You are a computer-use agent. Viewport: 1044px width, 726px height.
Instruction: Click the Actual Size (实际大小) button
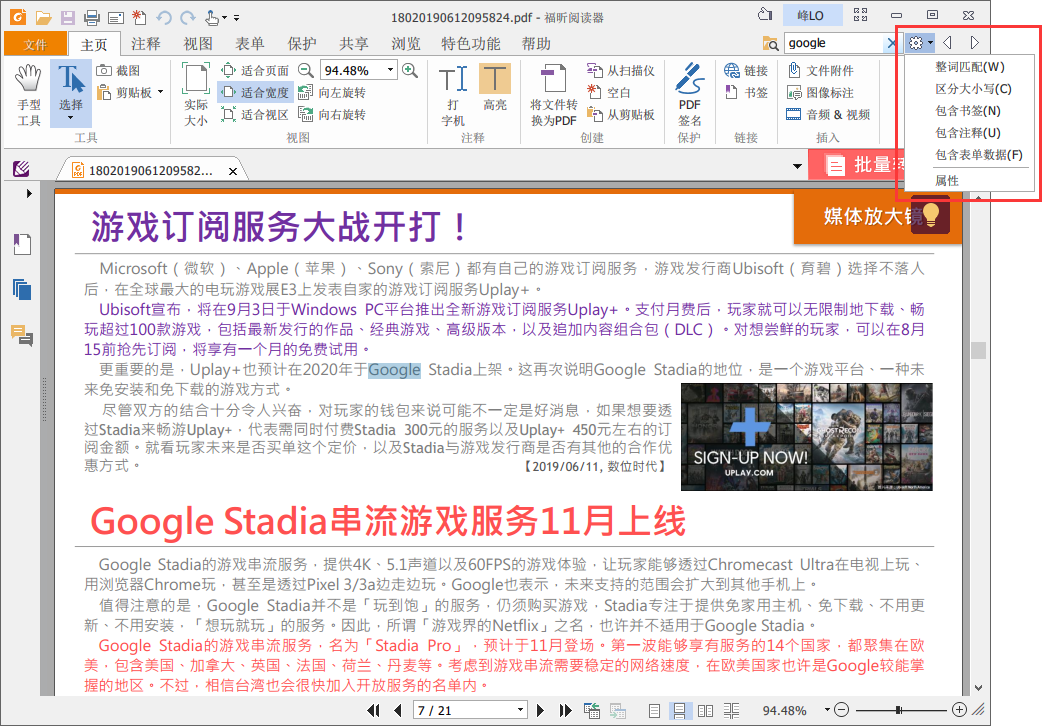(x=196, y=95)
